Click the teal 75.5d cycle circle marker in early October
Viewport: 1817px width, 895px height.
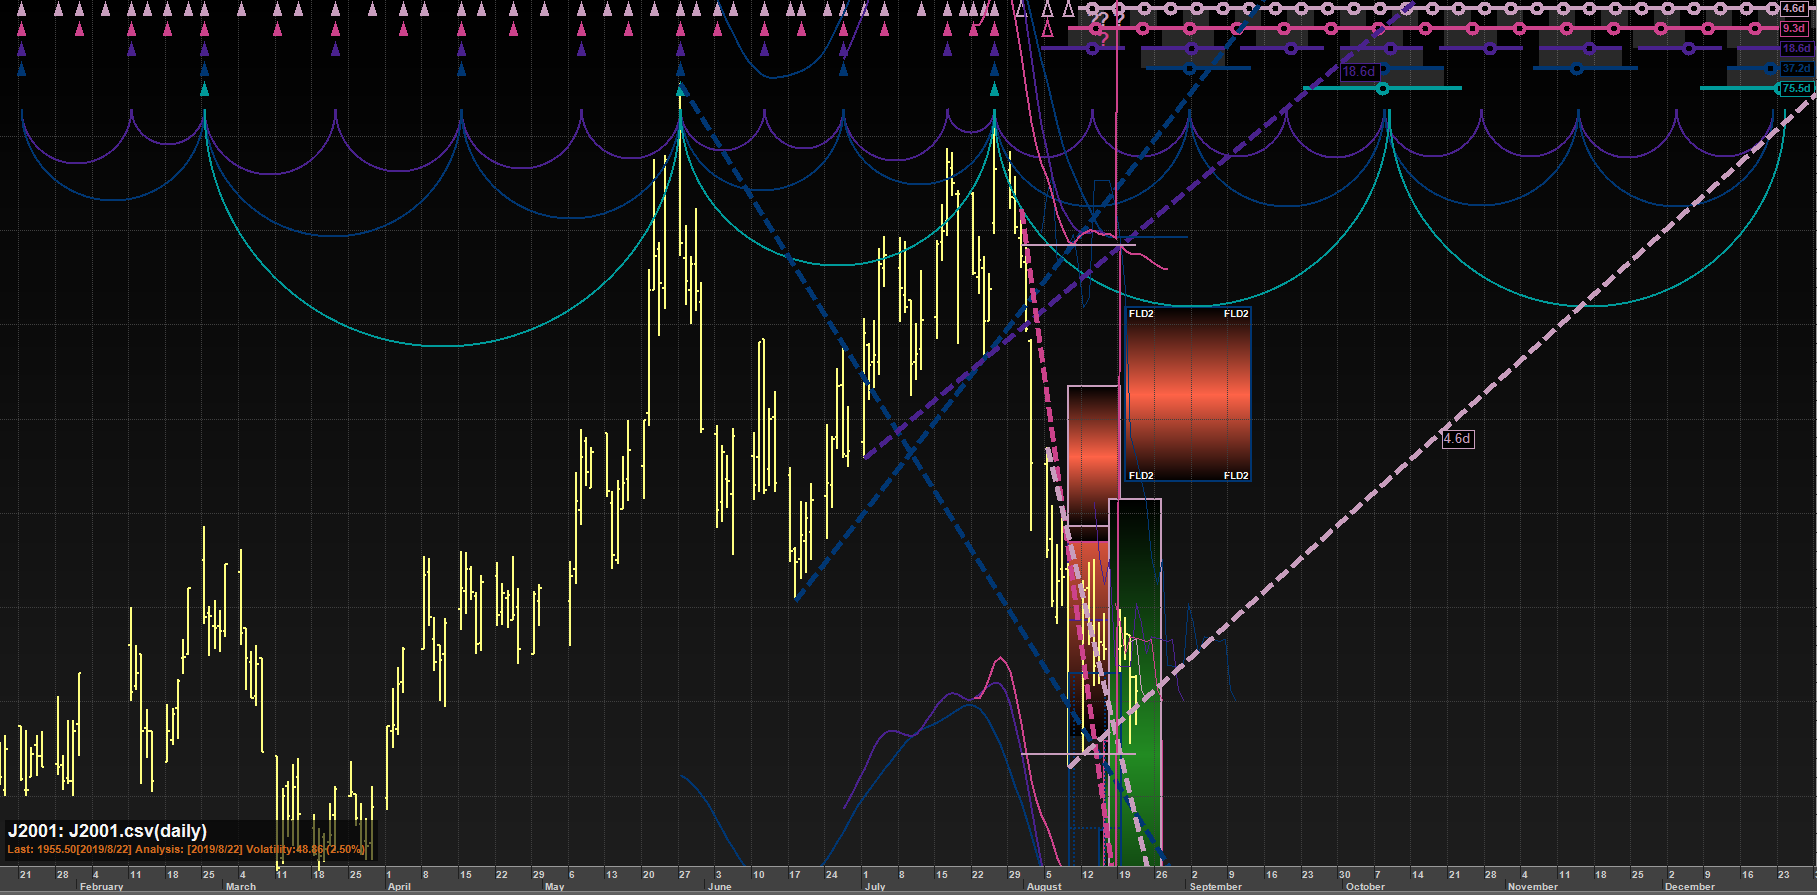pos(1383,89)
